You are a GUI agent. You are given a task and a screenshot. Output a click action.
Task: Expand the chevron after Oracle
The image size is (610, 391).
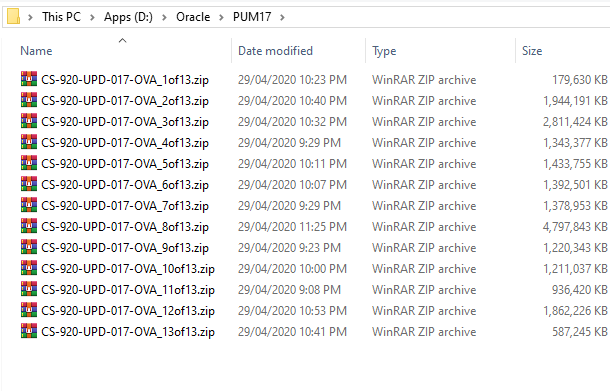[221, 17]
